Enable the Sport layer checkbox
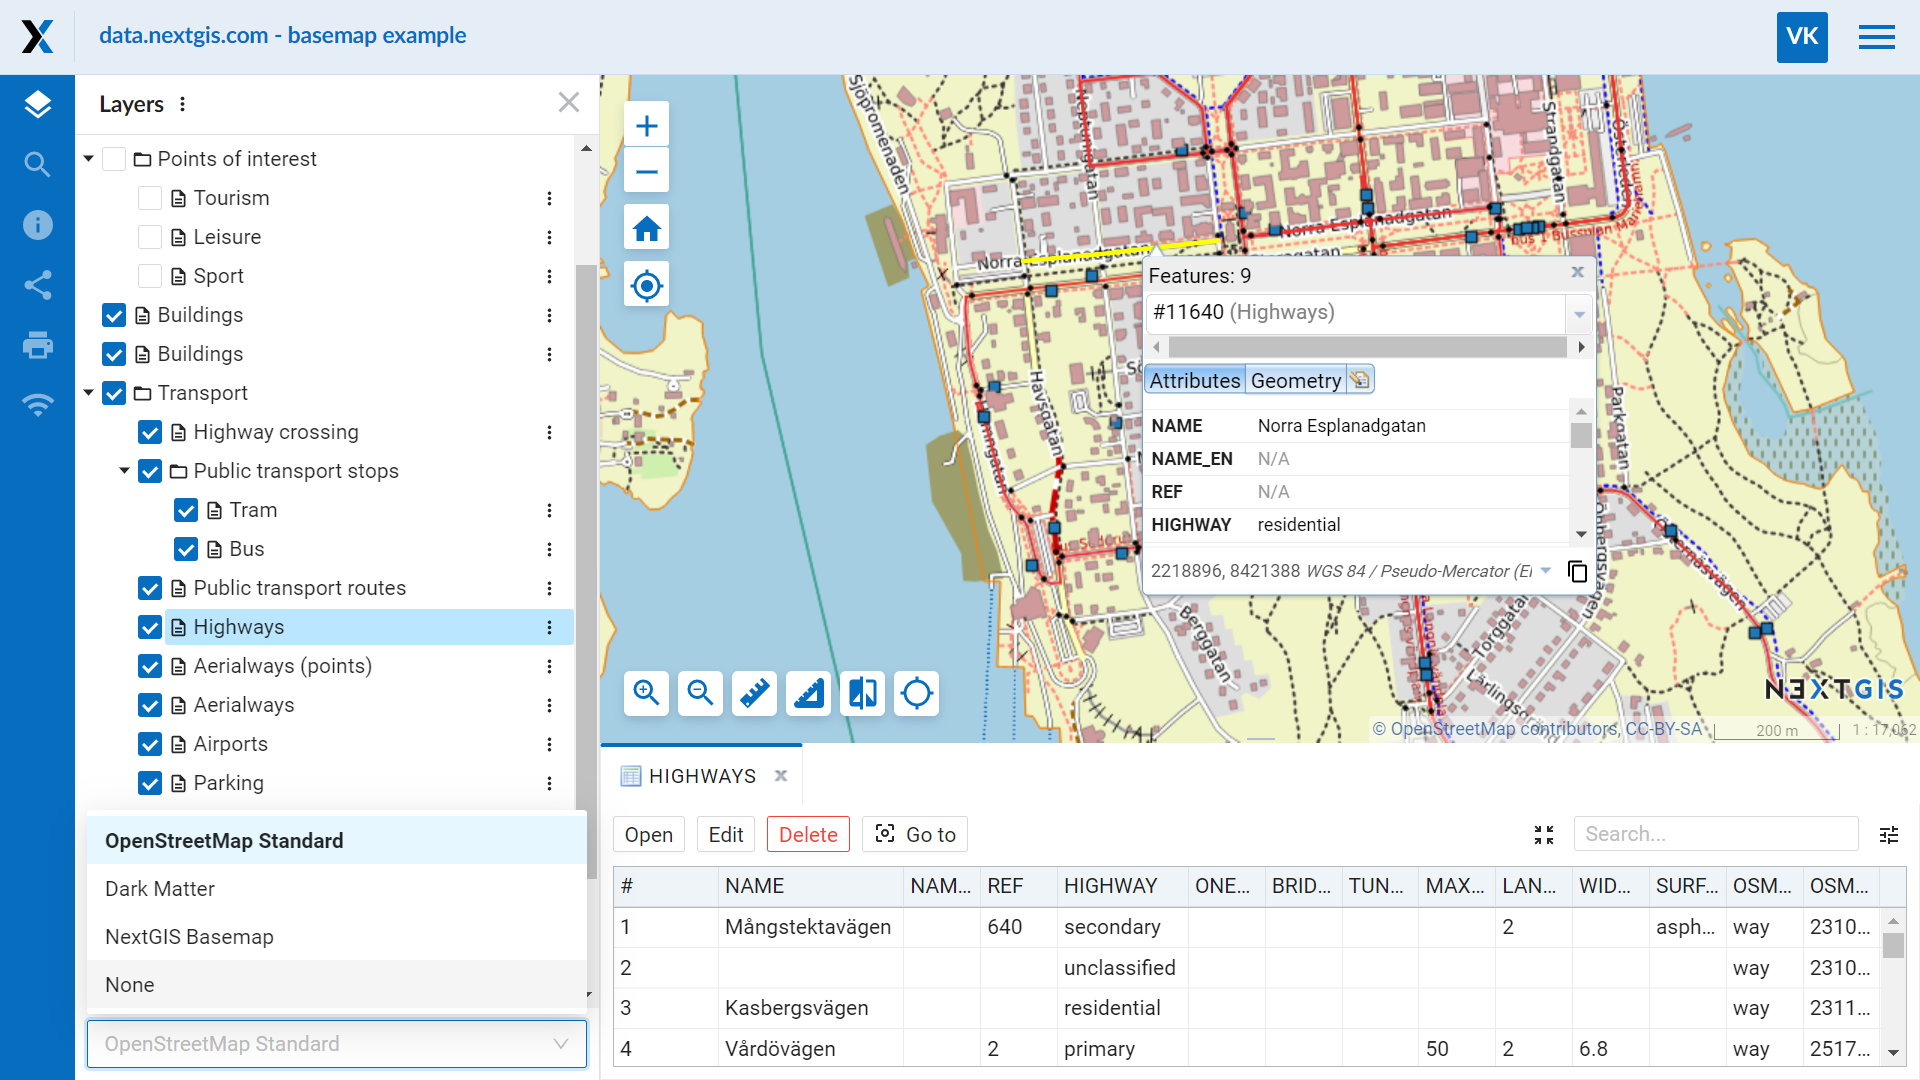 (x=150, y=276)
